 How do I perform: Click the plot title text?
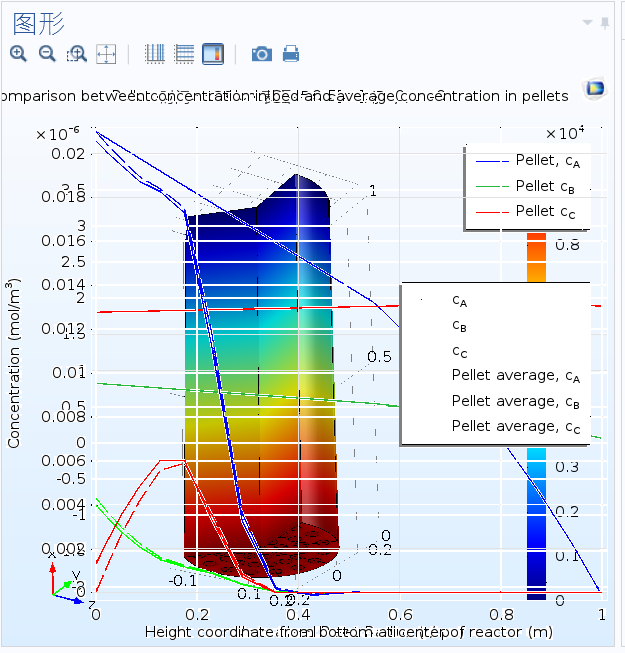(285, 96)
